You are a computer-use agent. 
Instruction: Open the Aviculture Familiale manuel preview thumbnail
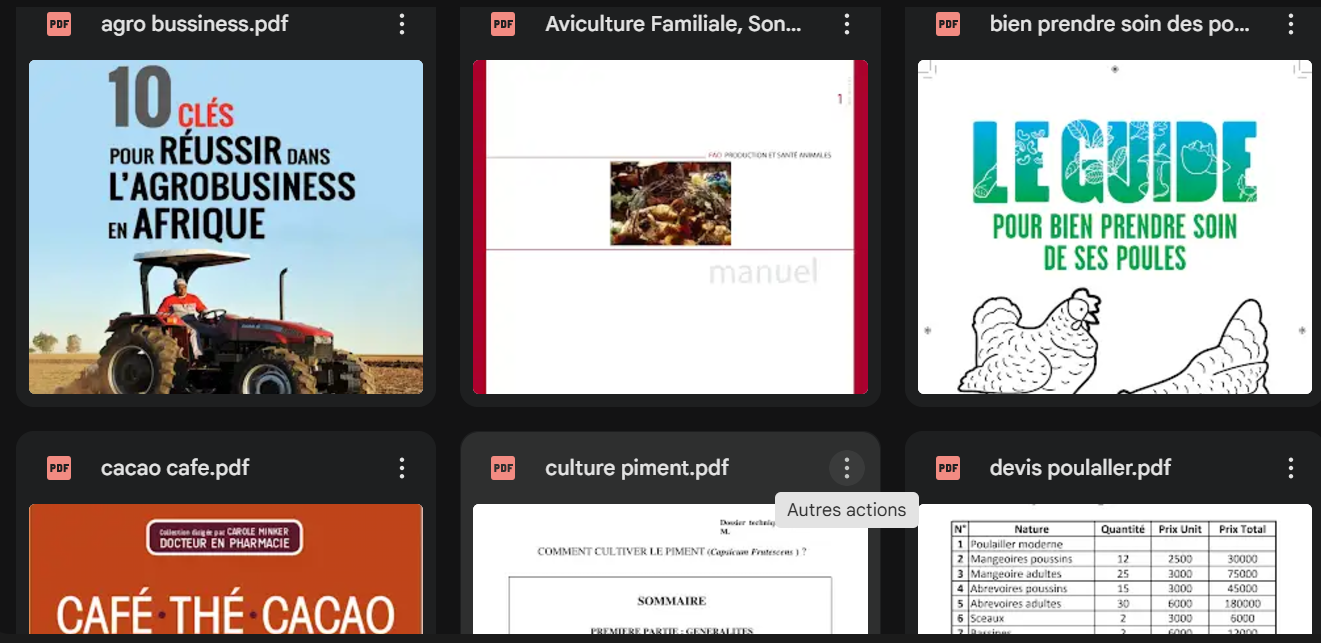[x=670, y=227]
